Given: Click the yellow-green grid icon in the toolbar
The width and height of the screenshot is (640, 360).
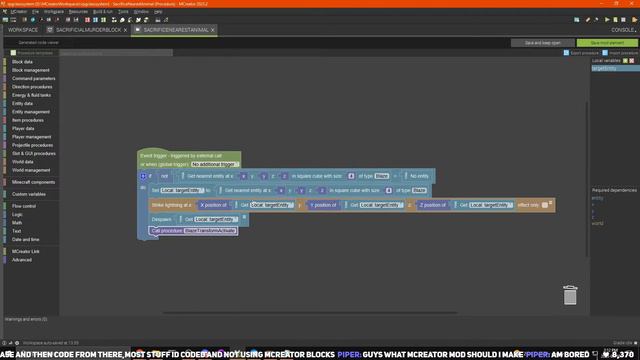Looking at the screenshot, I should [x=103, y=20].
